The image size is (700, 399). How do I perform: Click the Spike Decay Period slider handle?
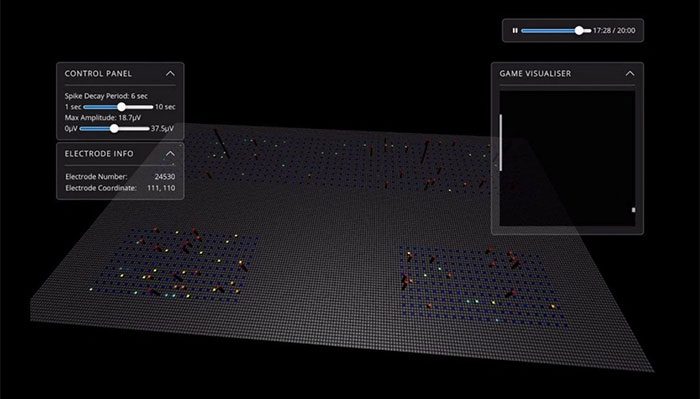point(121,107)
